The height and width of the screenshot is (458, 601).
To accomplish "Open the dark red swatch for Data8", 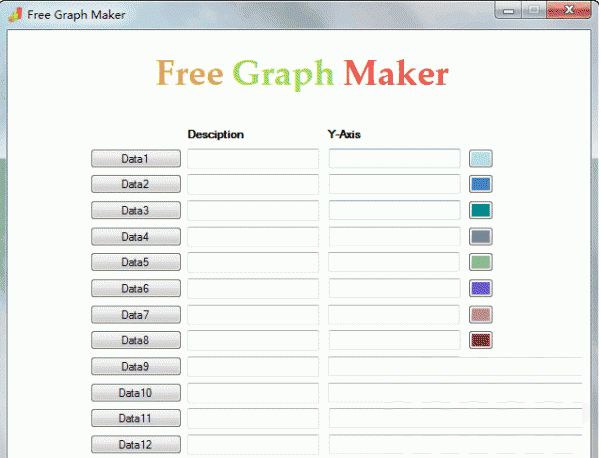I will [481, 340].
